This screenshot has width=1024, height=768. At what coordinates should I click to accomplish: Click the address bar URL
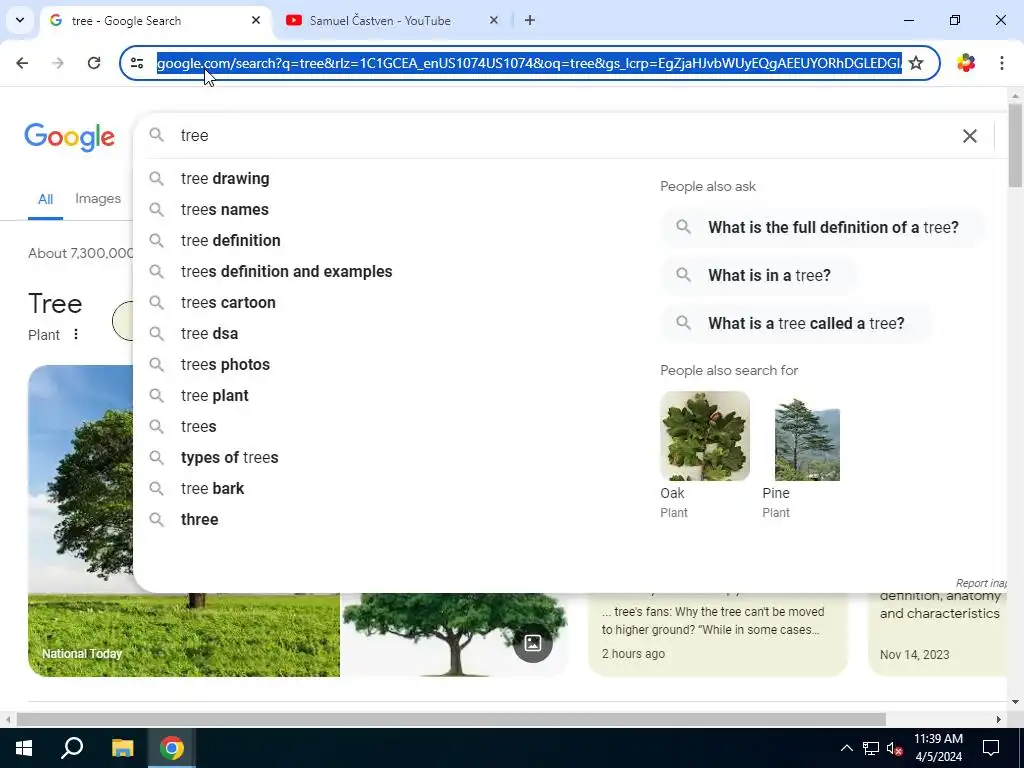(x=529, y=63)
